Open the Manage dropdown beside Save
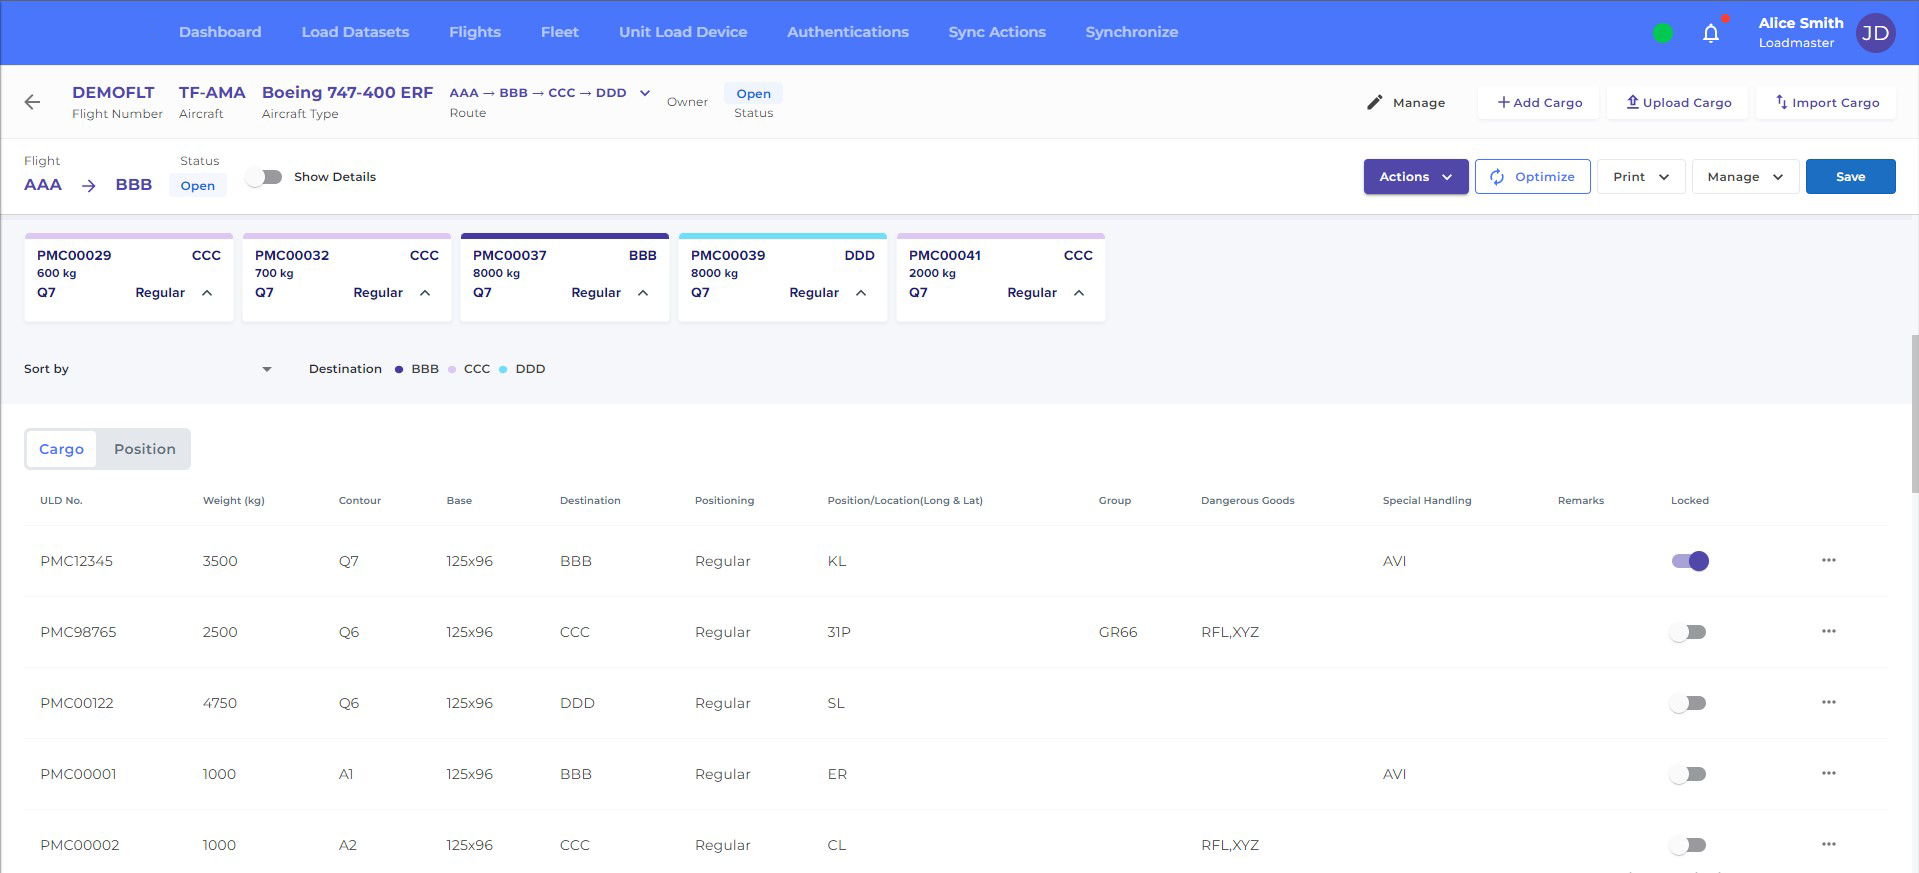 pyautogui.click(x=1745, y=177)
